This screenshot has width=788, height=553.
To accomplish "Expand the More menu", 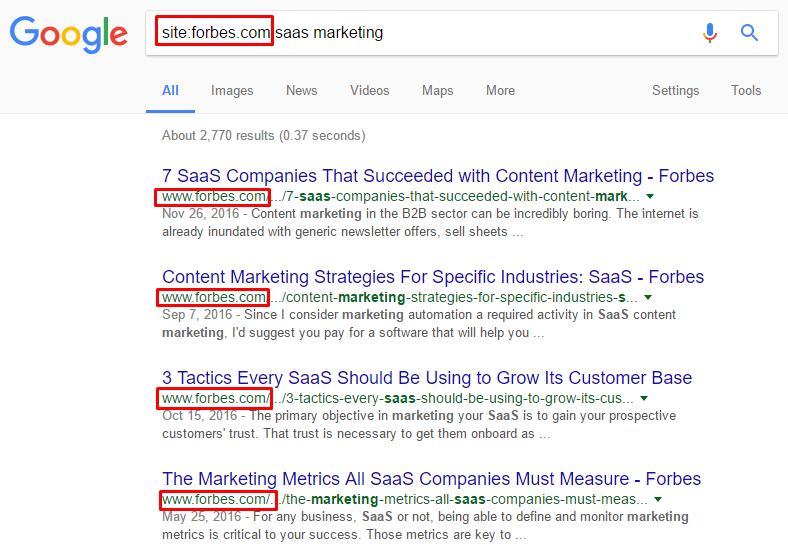I will click(501, 90).
